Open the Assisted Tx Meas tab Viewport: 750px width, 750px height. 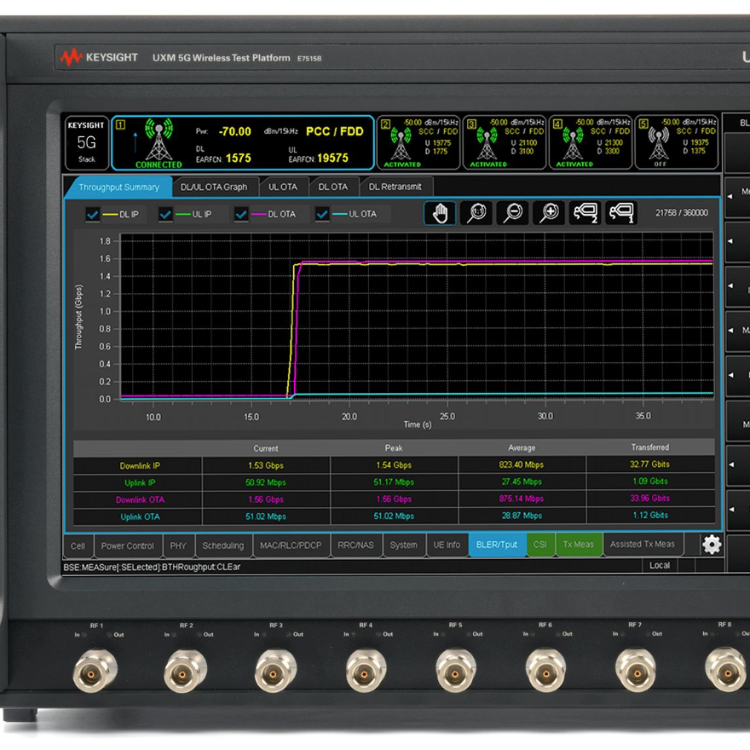pos(642,544)
